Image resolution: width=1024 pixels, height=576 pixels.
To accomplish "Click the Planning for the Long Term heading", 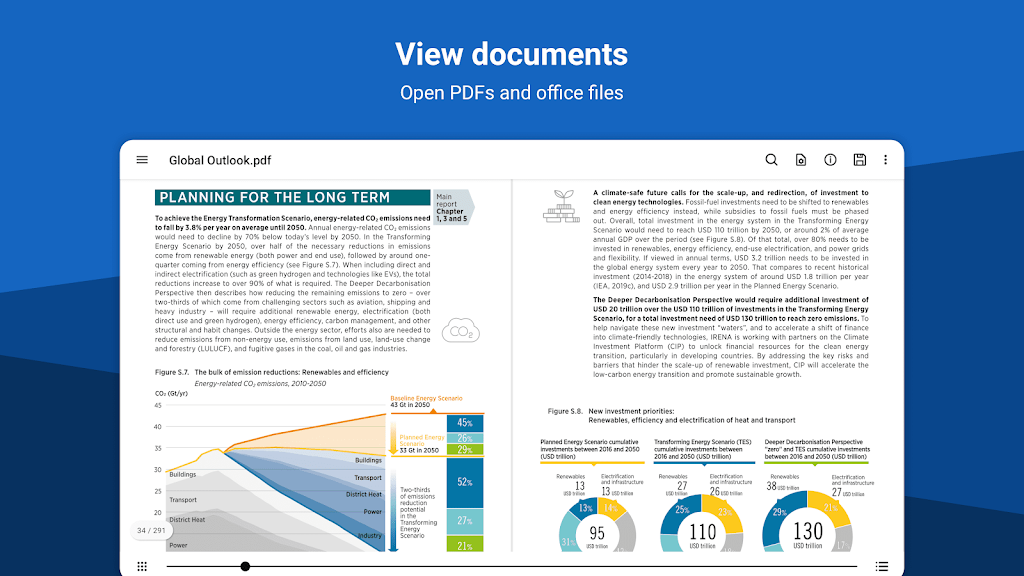I will pyautogui.click(x=288, y=198).
